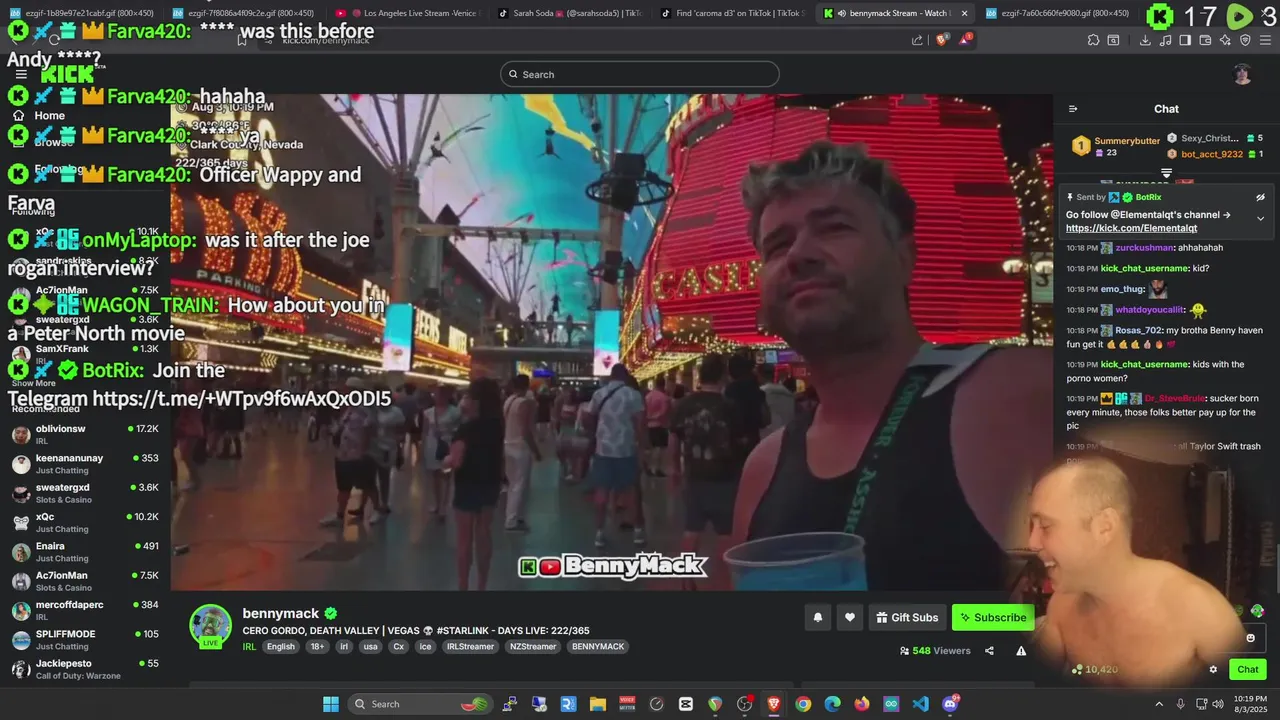Image resolution: width=1280 pixels, height=720 pixels.
Task: Open the Gift Subs button
Action: pyautogui.click(x=907, y=617)
